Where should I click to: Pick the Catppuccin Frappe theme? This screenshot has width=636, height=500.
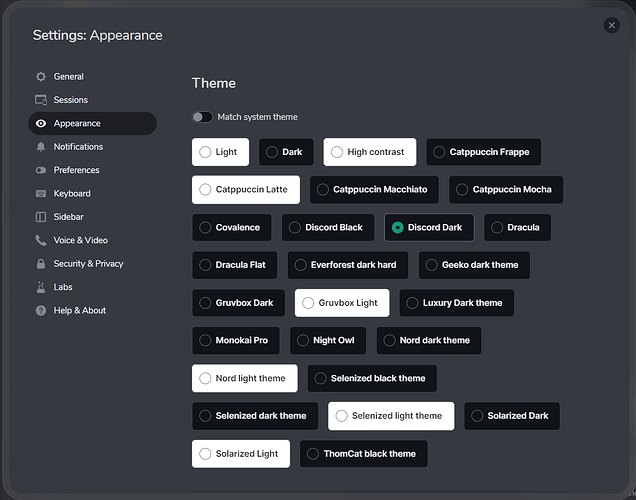(x=483, y=152)
